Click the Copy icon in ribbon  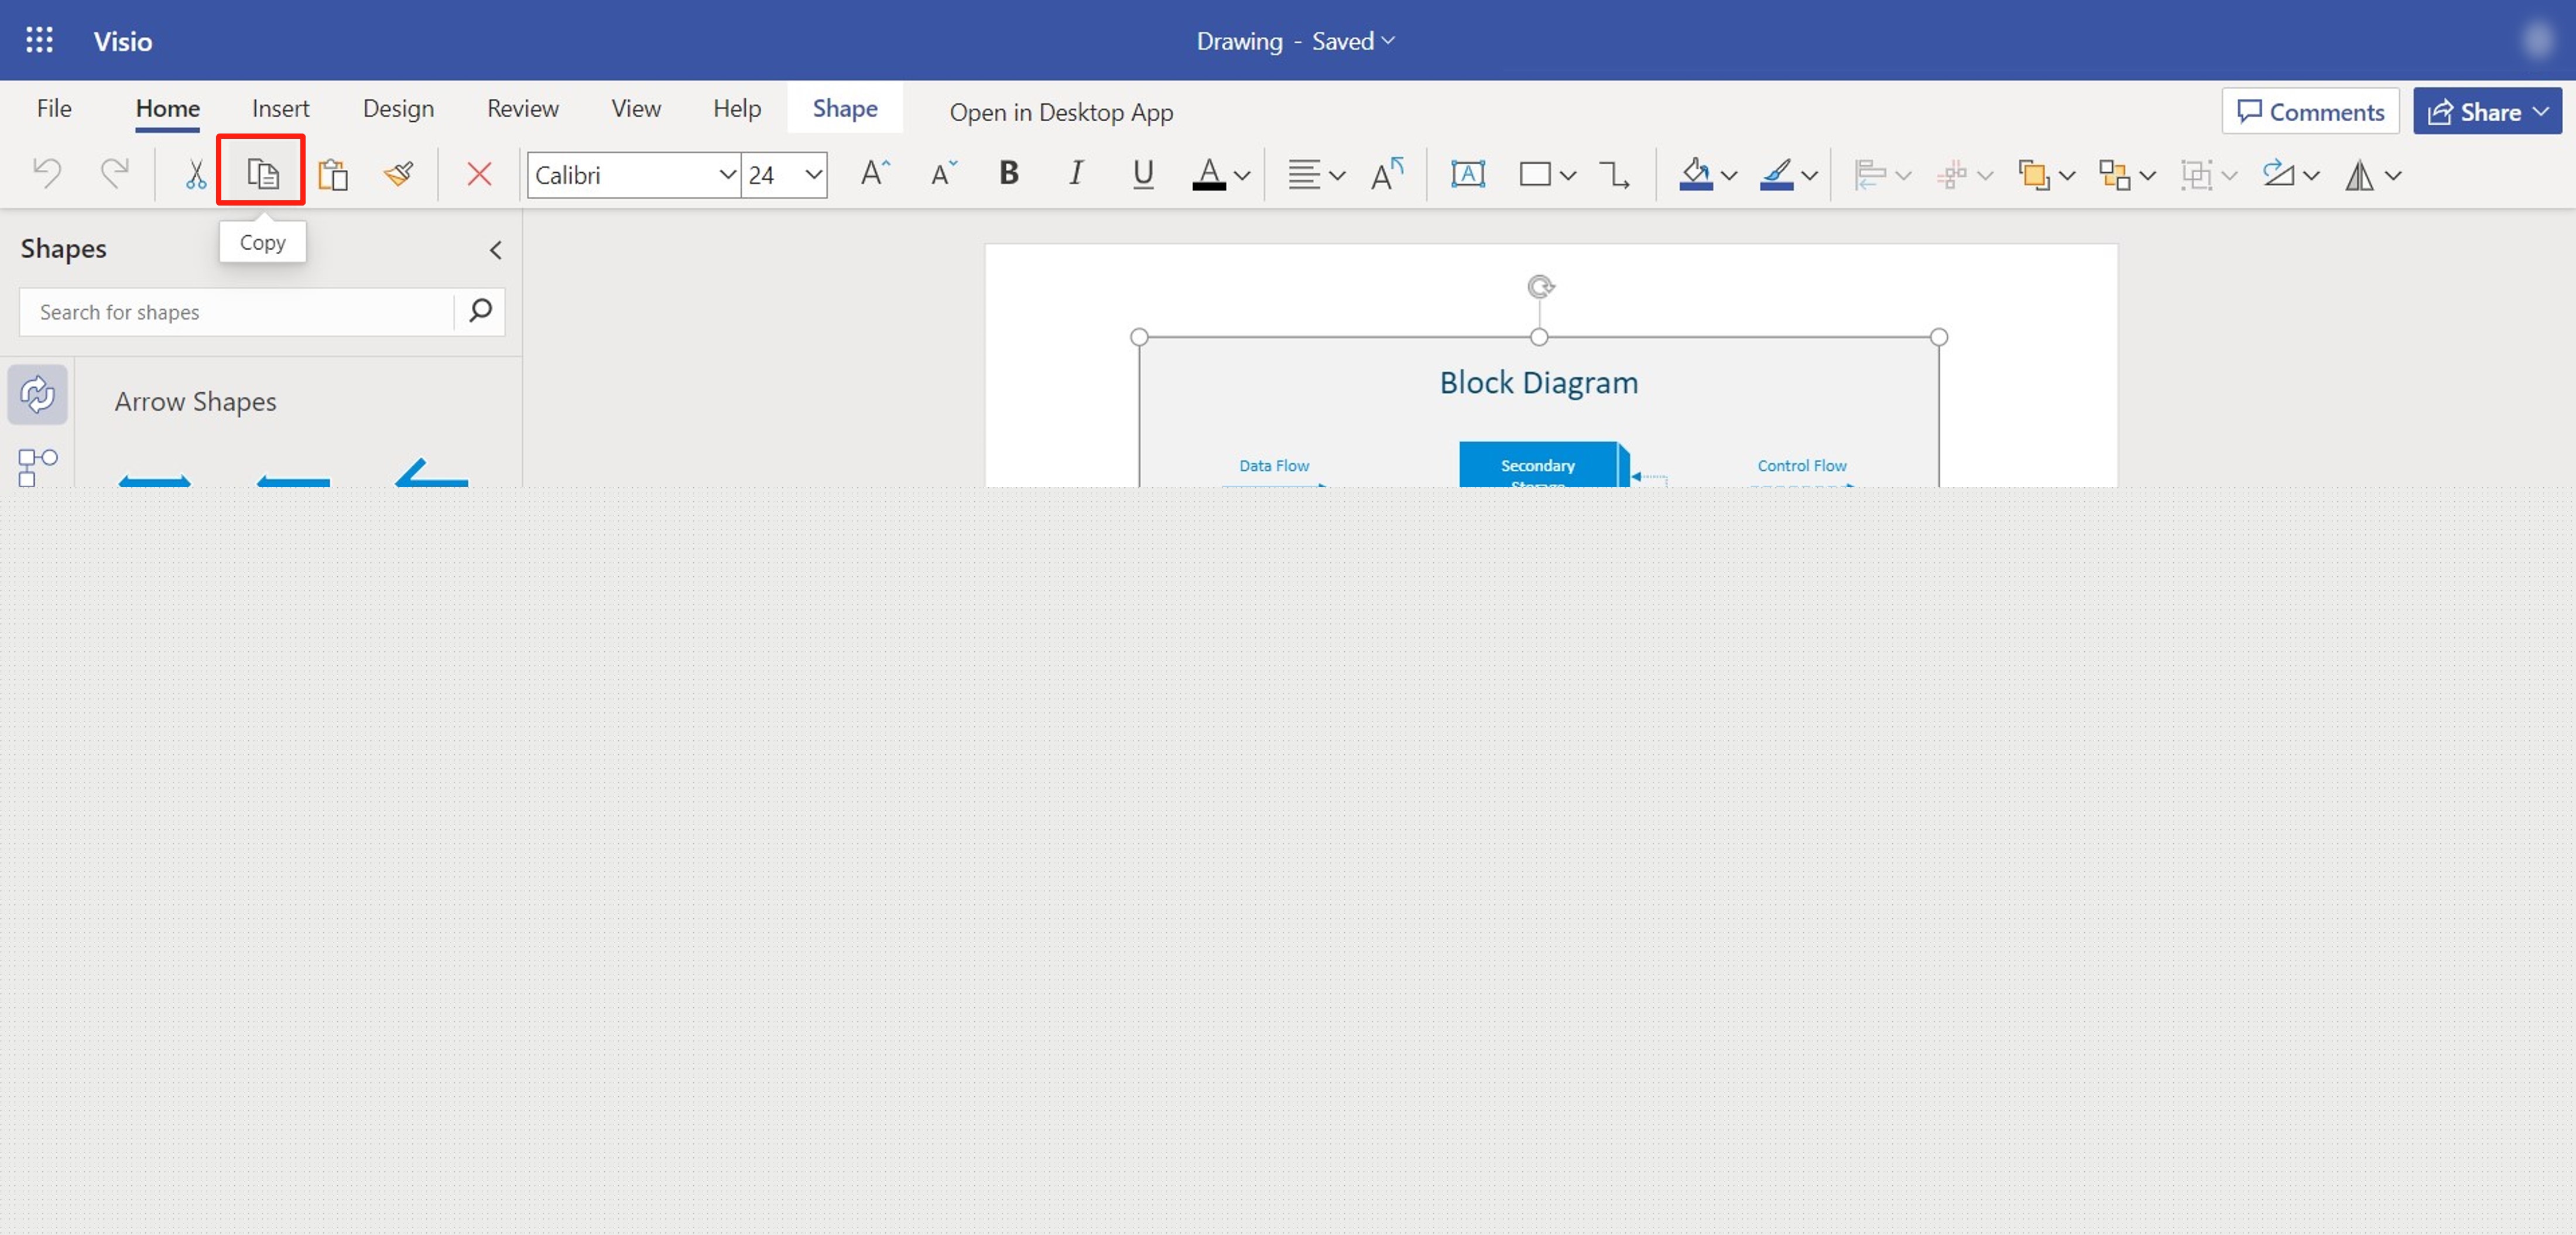coord(262,174)
